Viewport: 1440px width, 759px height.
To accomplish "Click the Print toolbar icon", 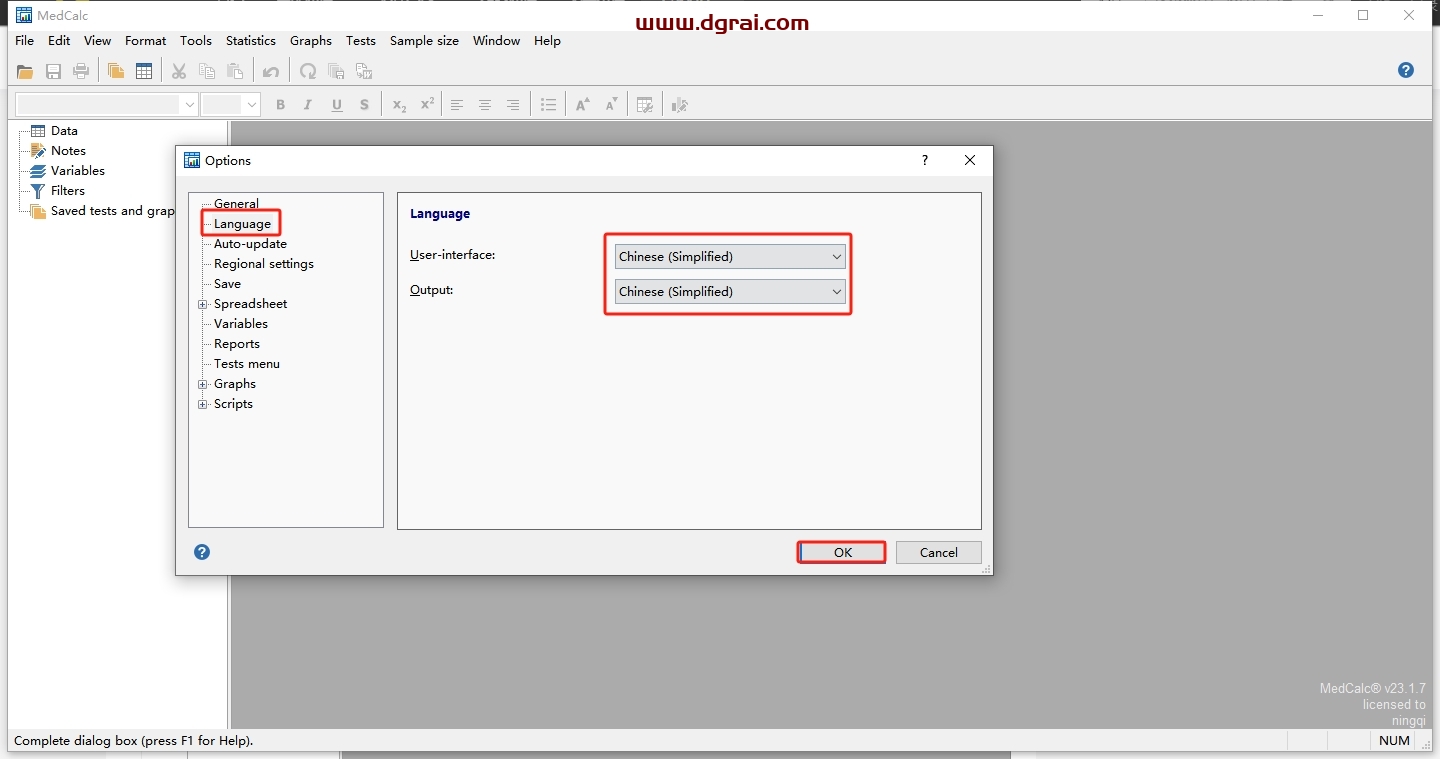I will pyautogui.click(x=81, y=71).
